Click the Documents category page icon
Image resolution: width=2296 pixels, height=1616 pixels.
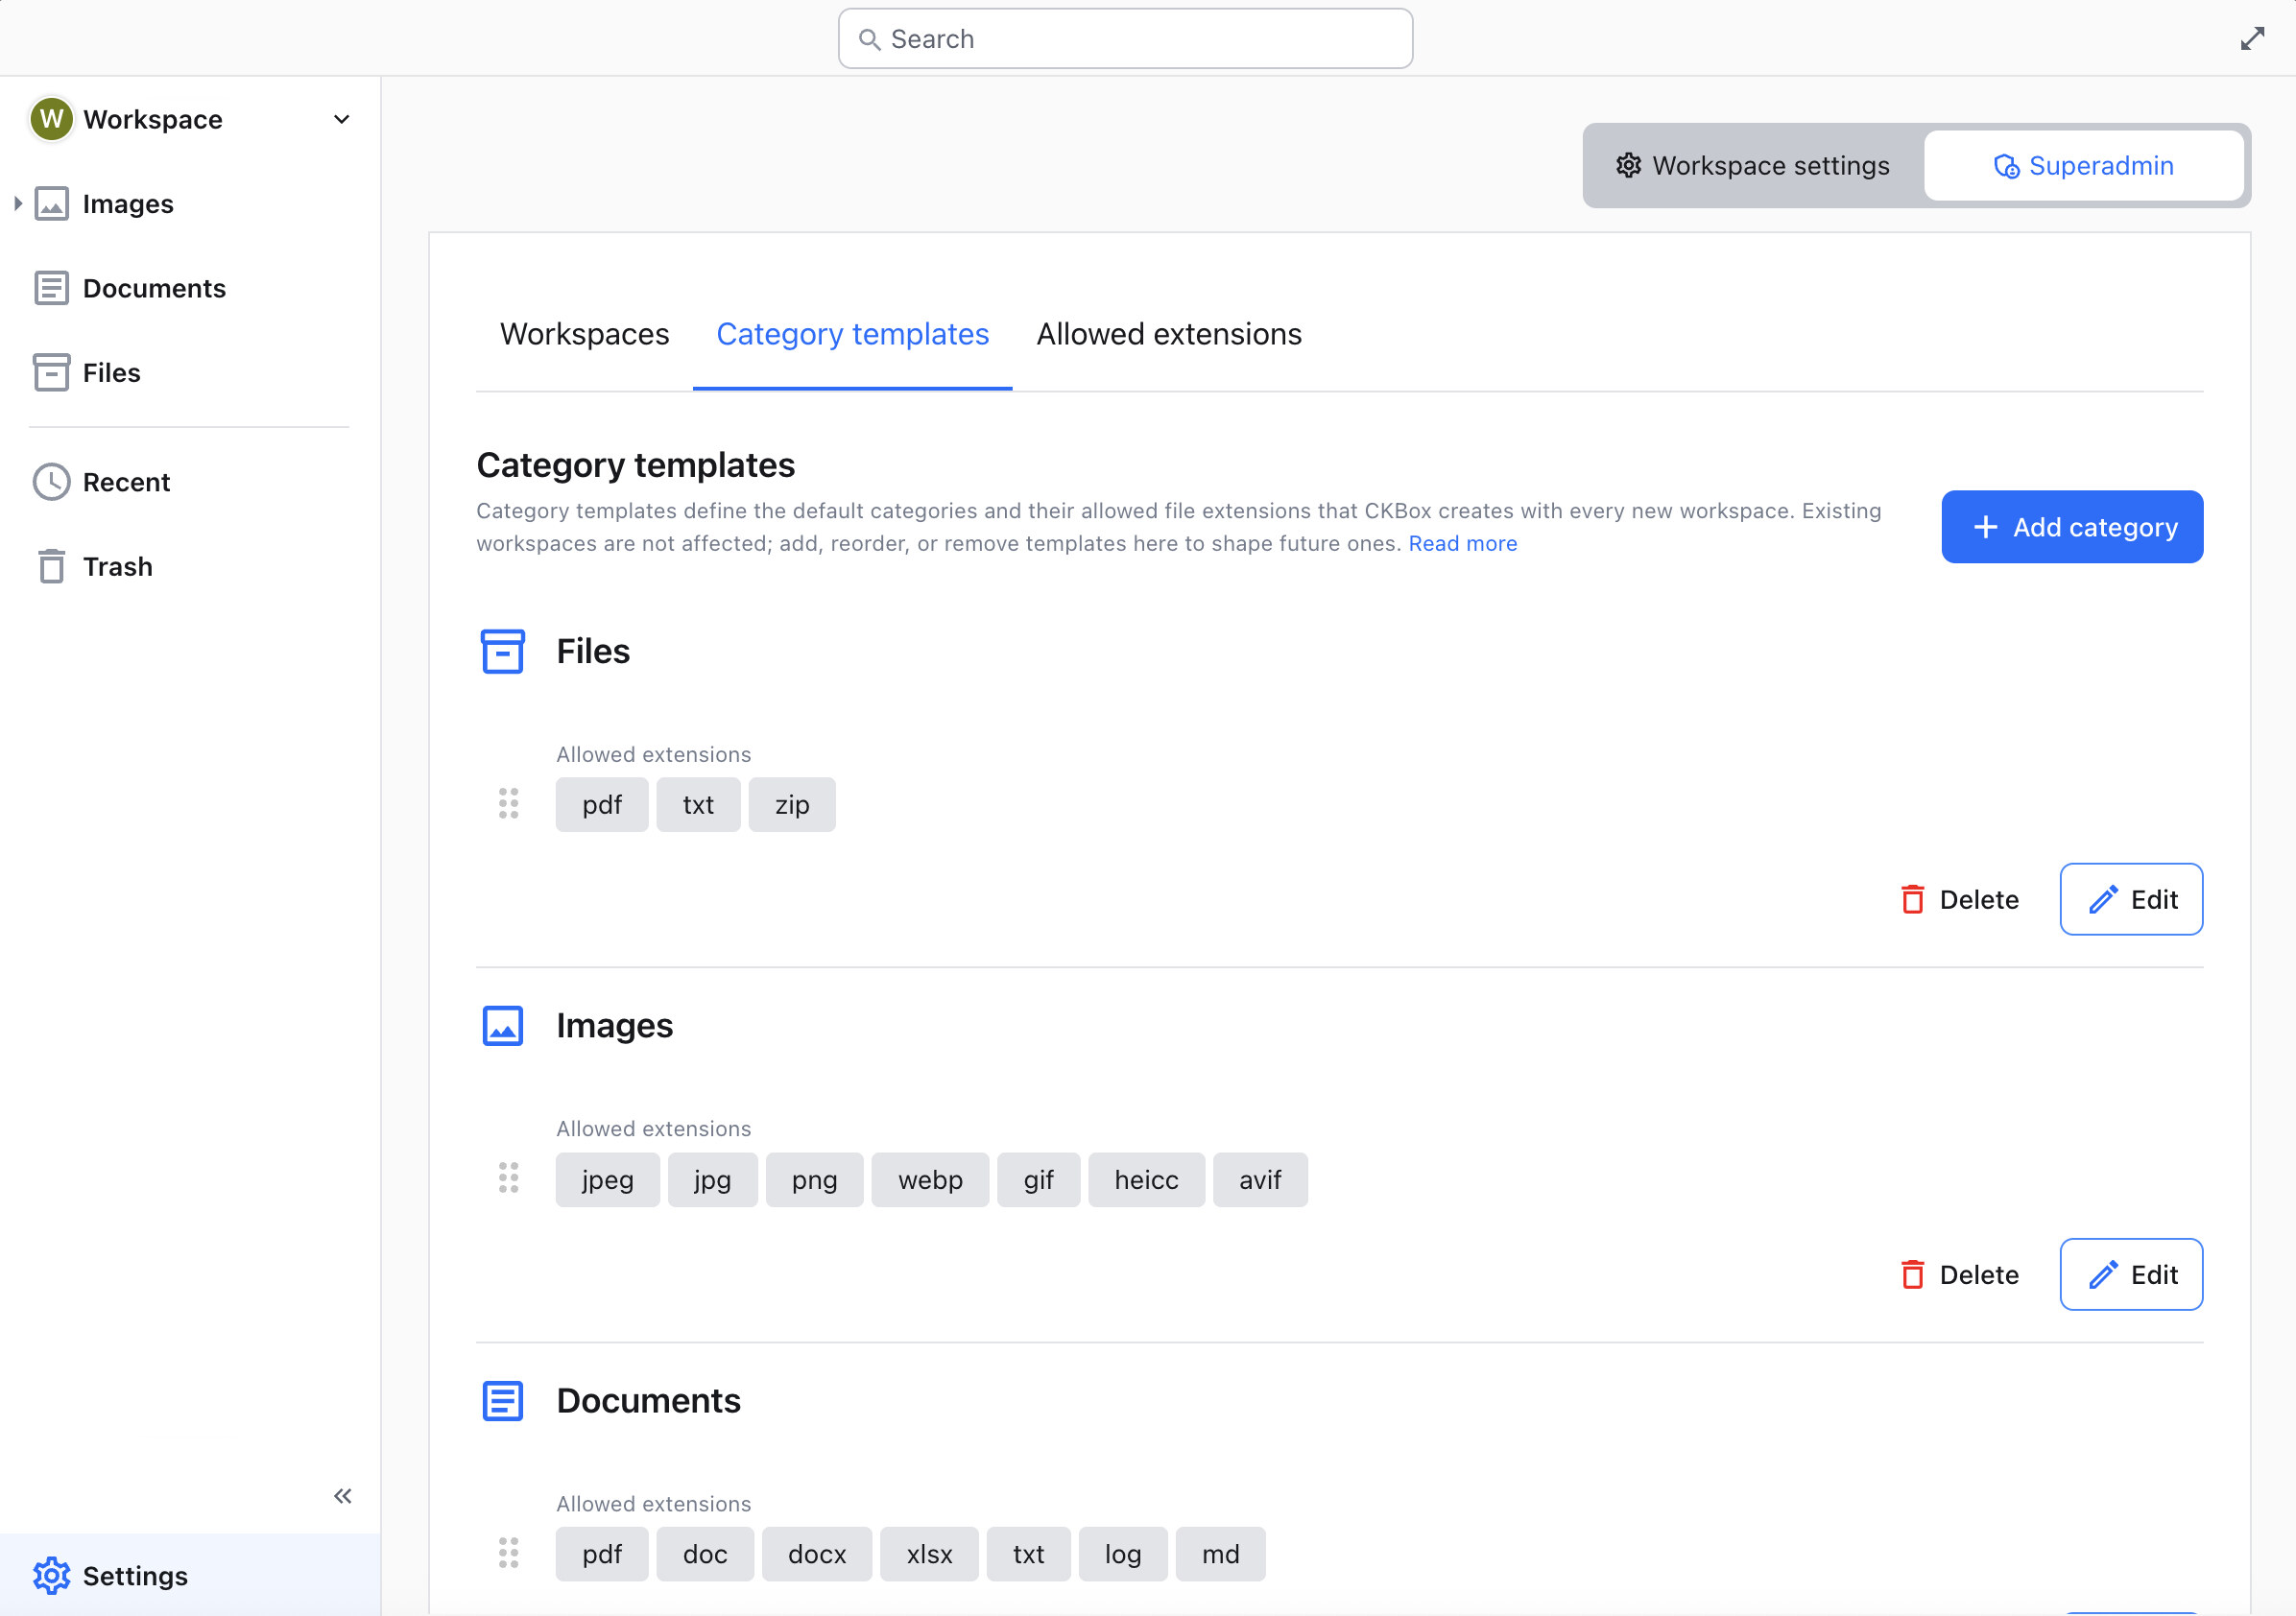(503, 1401)
